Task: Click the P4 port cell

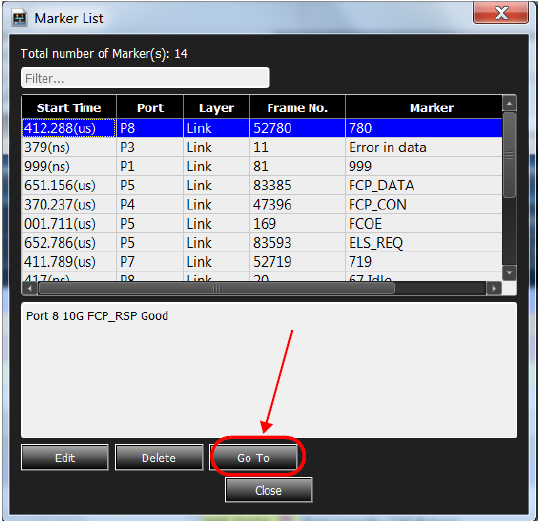Action: click(x=150, y=205)
